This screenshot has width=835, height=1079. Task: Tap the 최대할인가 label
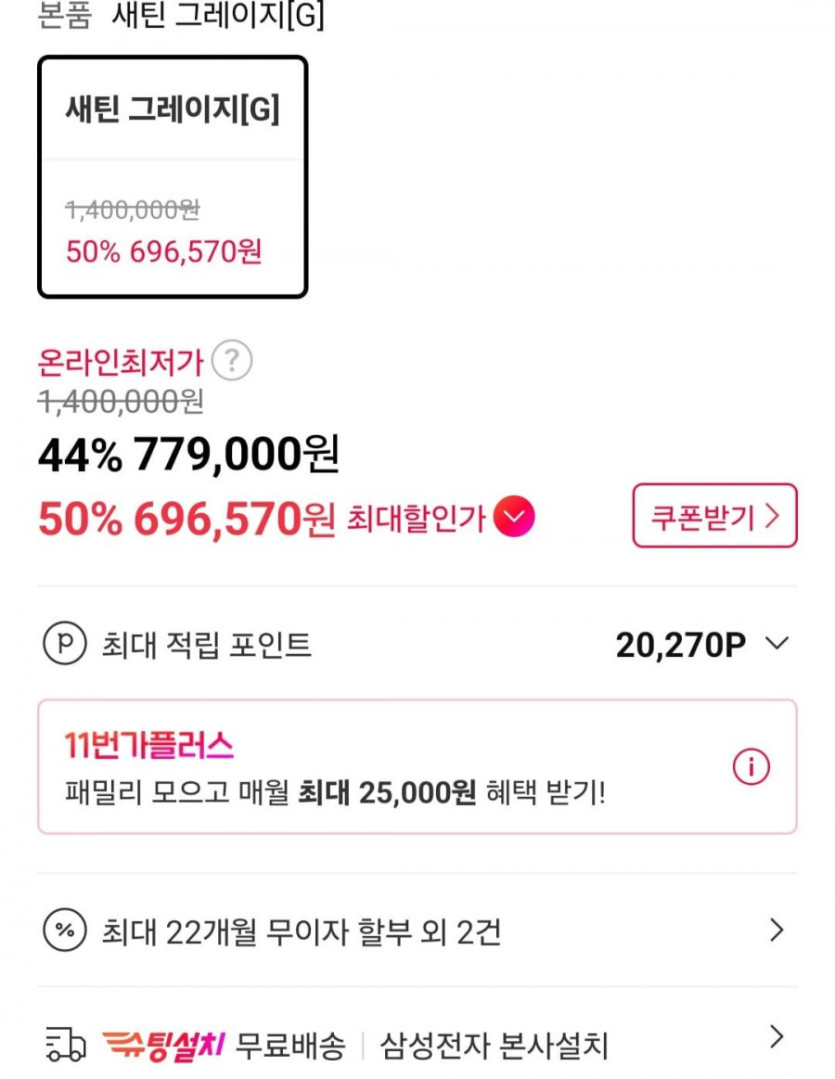point(416,518)
